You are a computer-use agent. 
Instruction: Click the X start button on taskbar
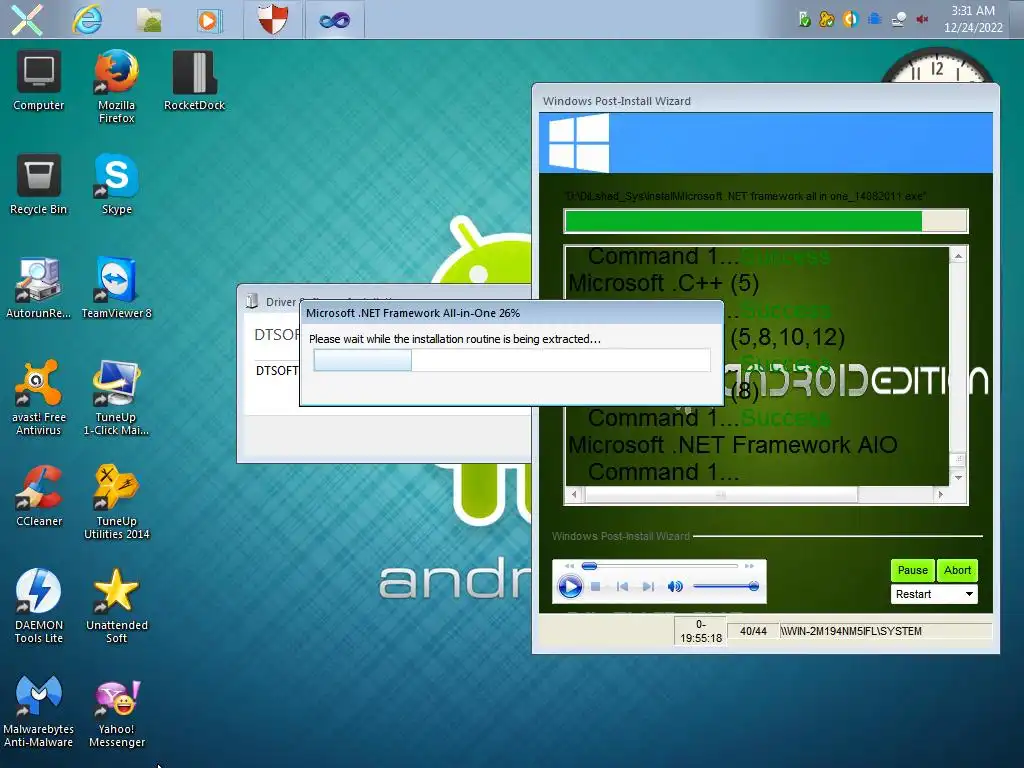tap(27, 20)
